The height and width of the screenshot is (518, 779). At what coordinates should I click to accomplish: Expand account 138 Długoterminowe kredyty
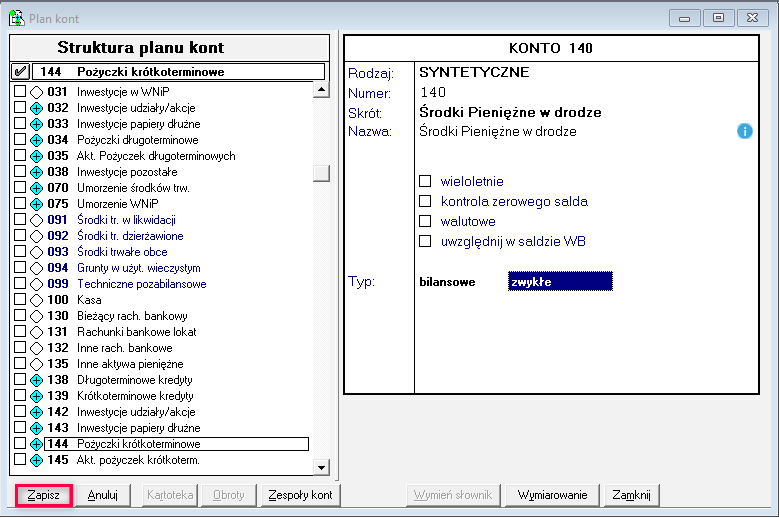coord(37,380)
